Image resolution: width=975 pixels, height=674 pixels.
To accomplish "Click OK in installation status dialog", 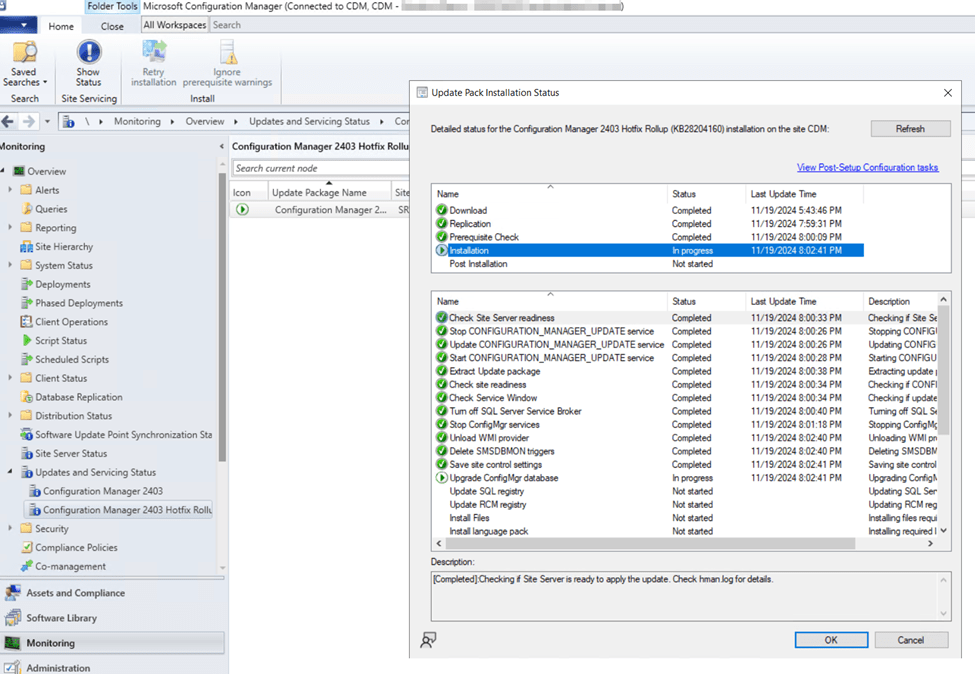I will click(831, 640).
